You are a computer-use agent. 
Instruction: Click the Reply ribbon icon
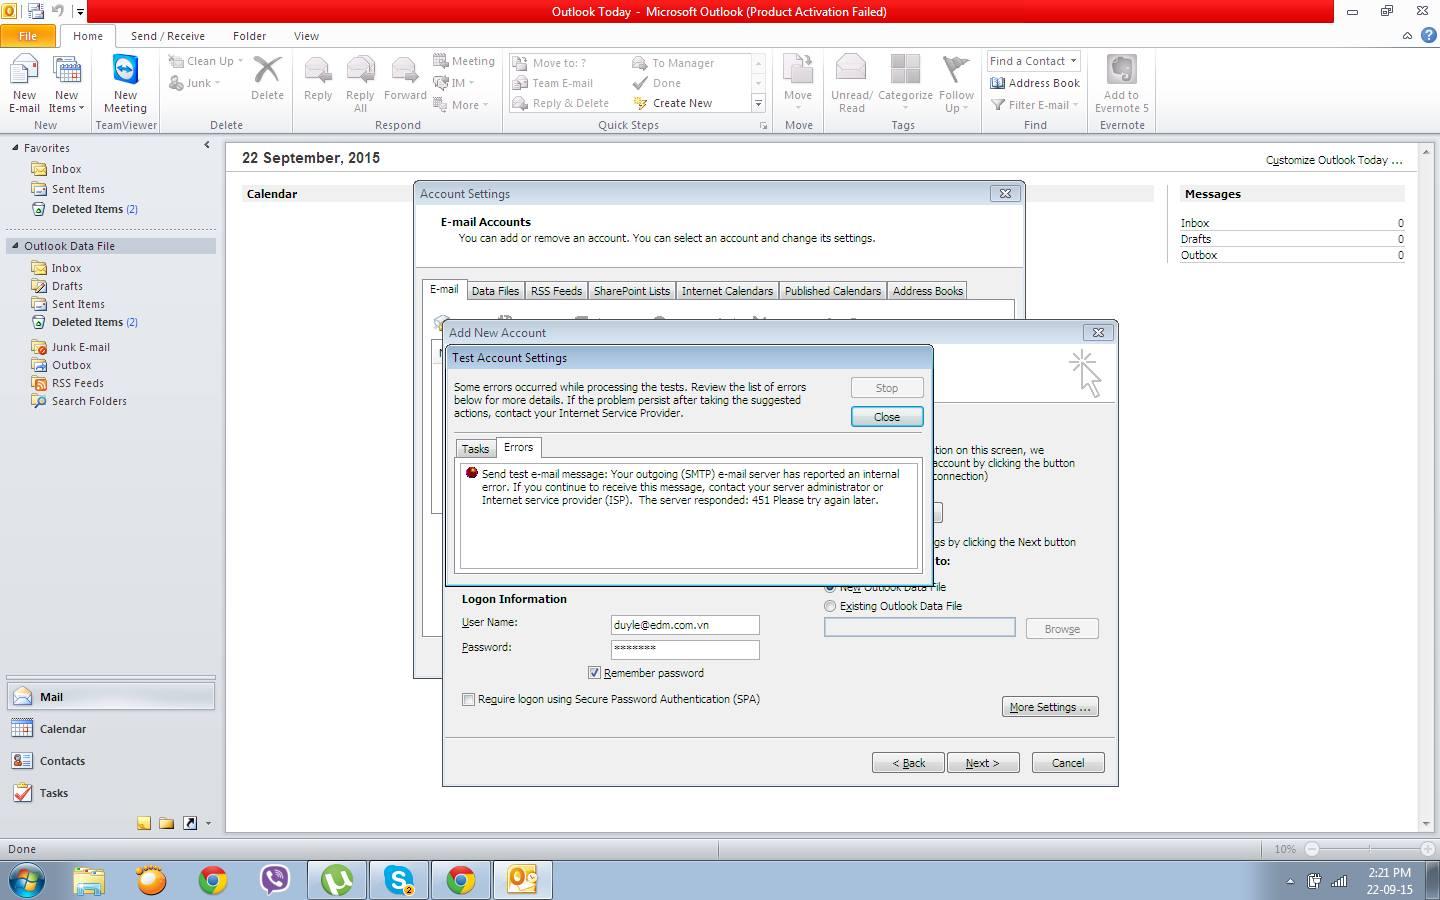tap(318, 78)
